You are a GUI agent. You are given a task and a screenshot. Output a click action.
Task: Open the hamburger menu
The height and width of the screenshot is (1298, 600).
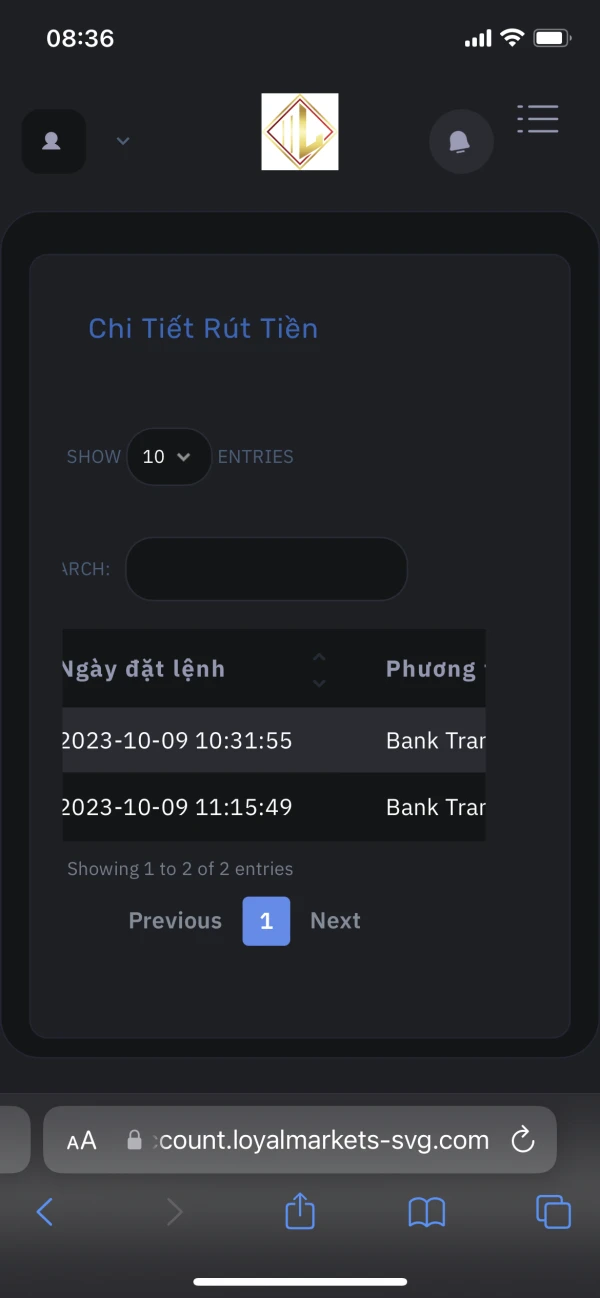pos(538,119)
